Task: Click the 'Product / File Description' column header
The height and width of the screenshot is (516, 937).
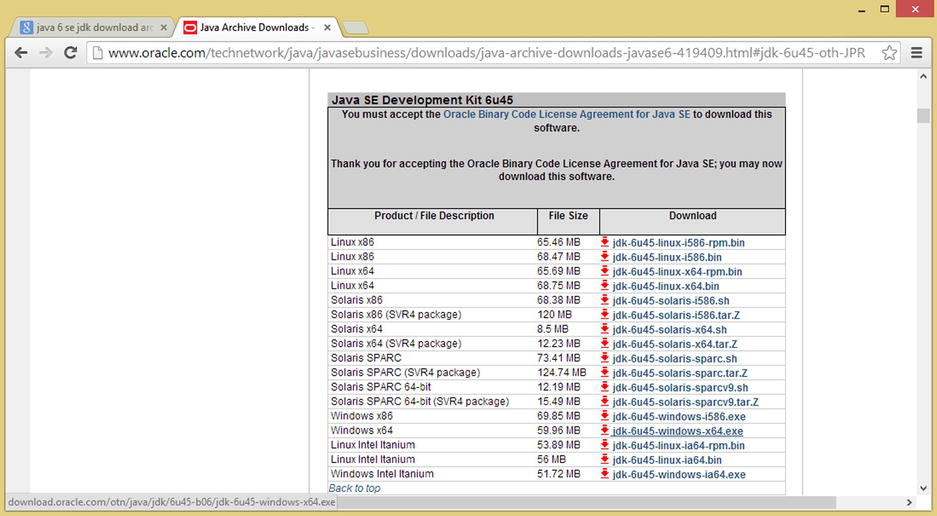Action: pyautogui.click(x=434, y=216)
